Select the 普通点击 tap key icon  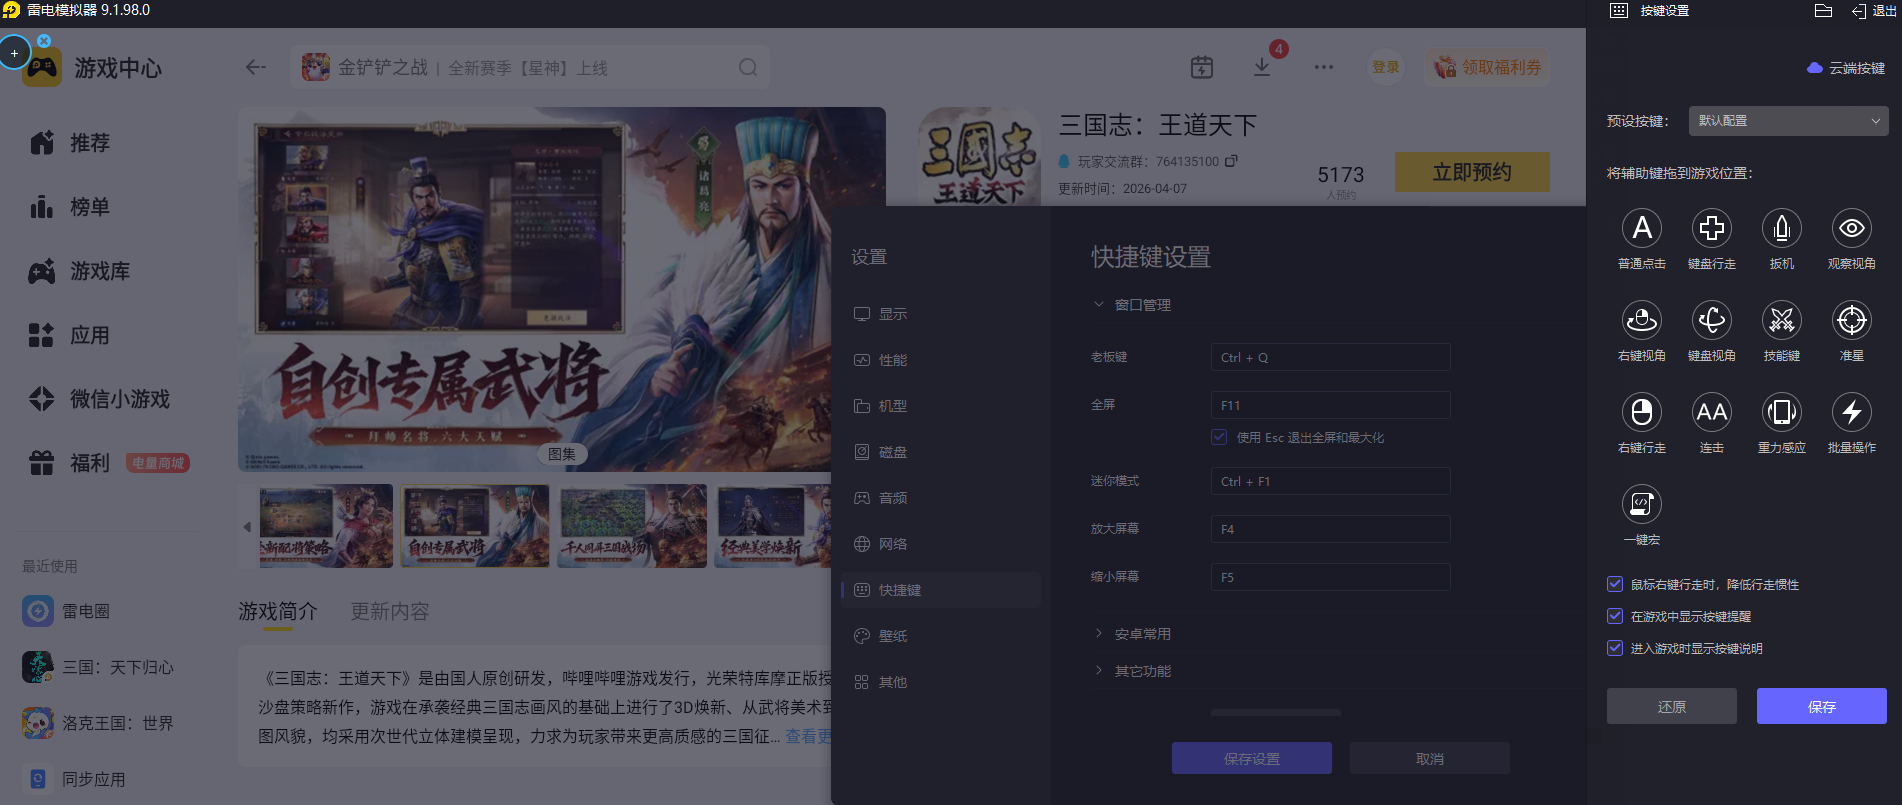1641,228
